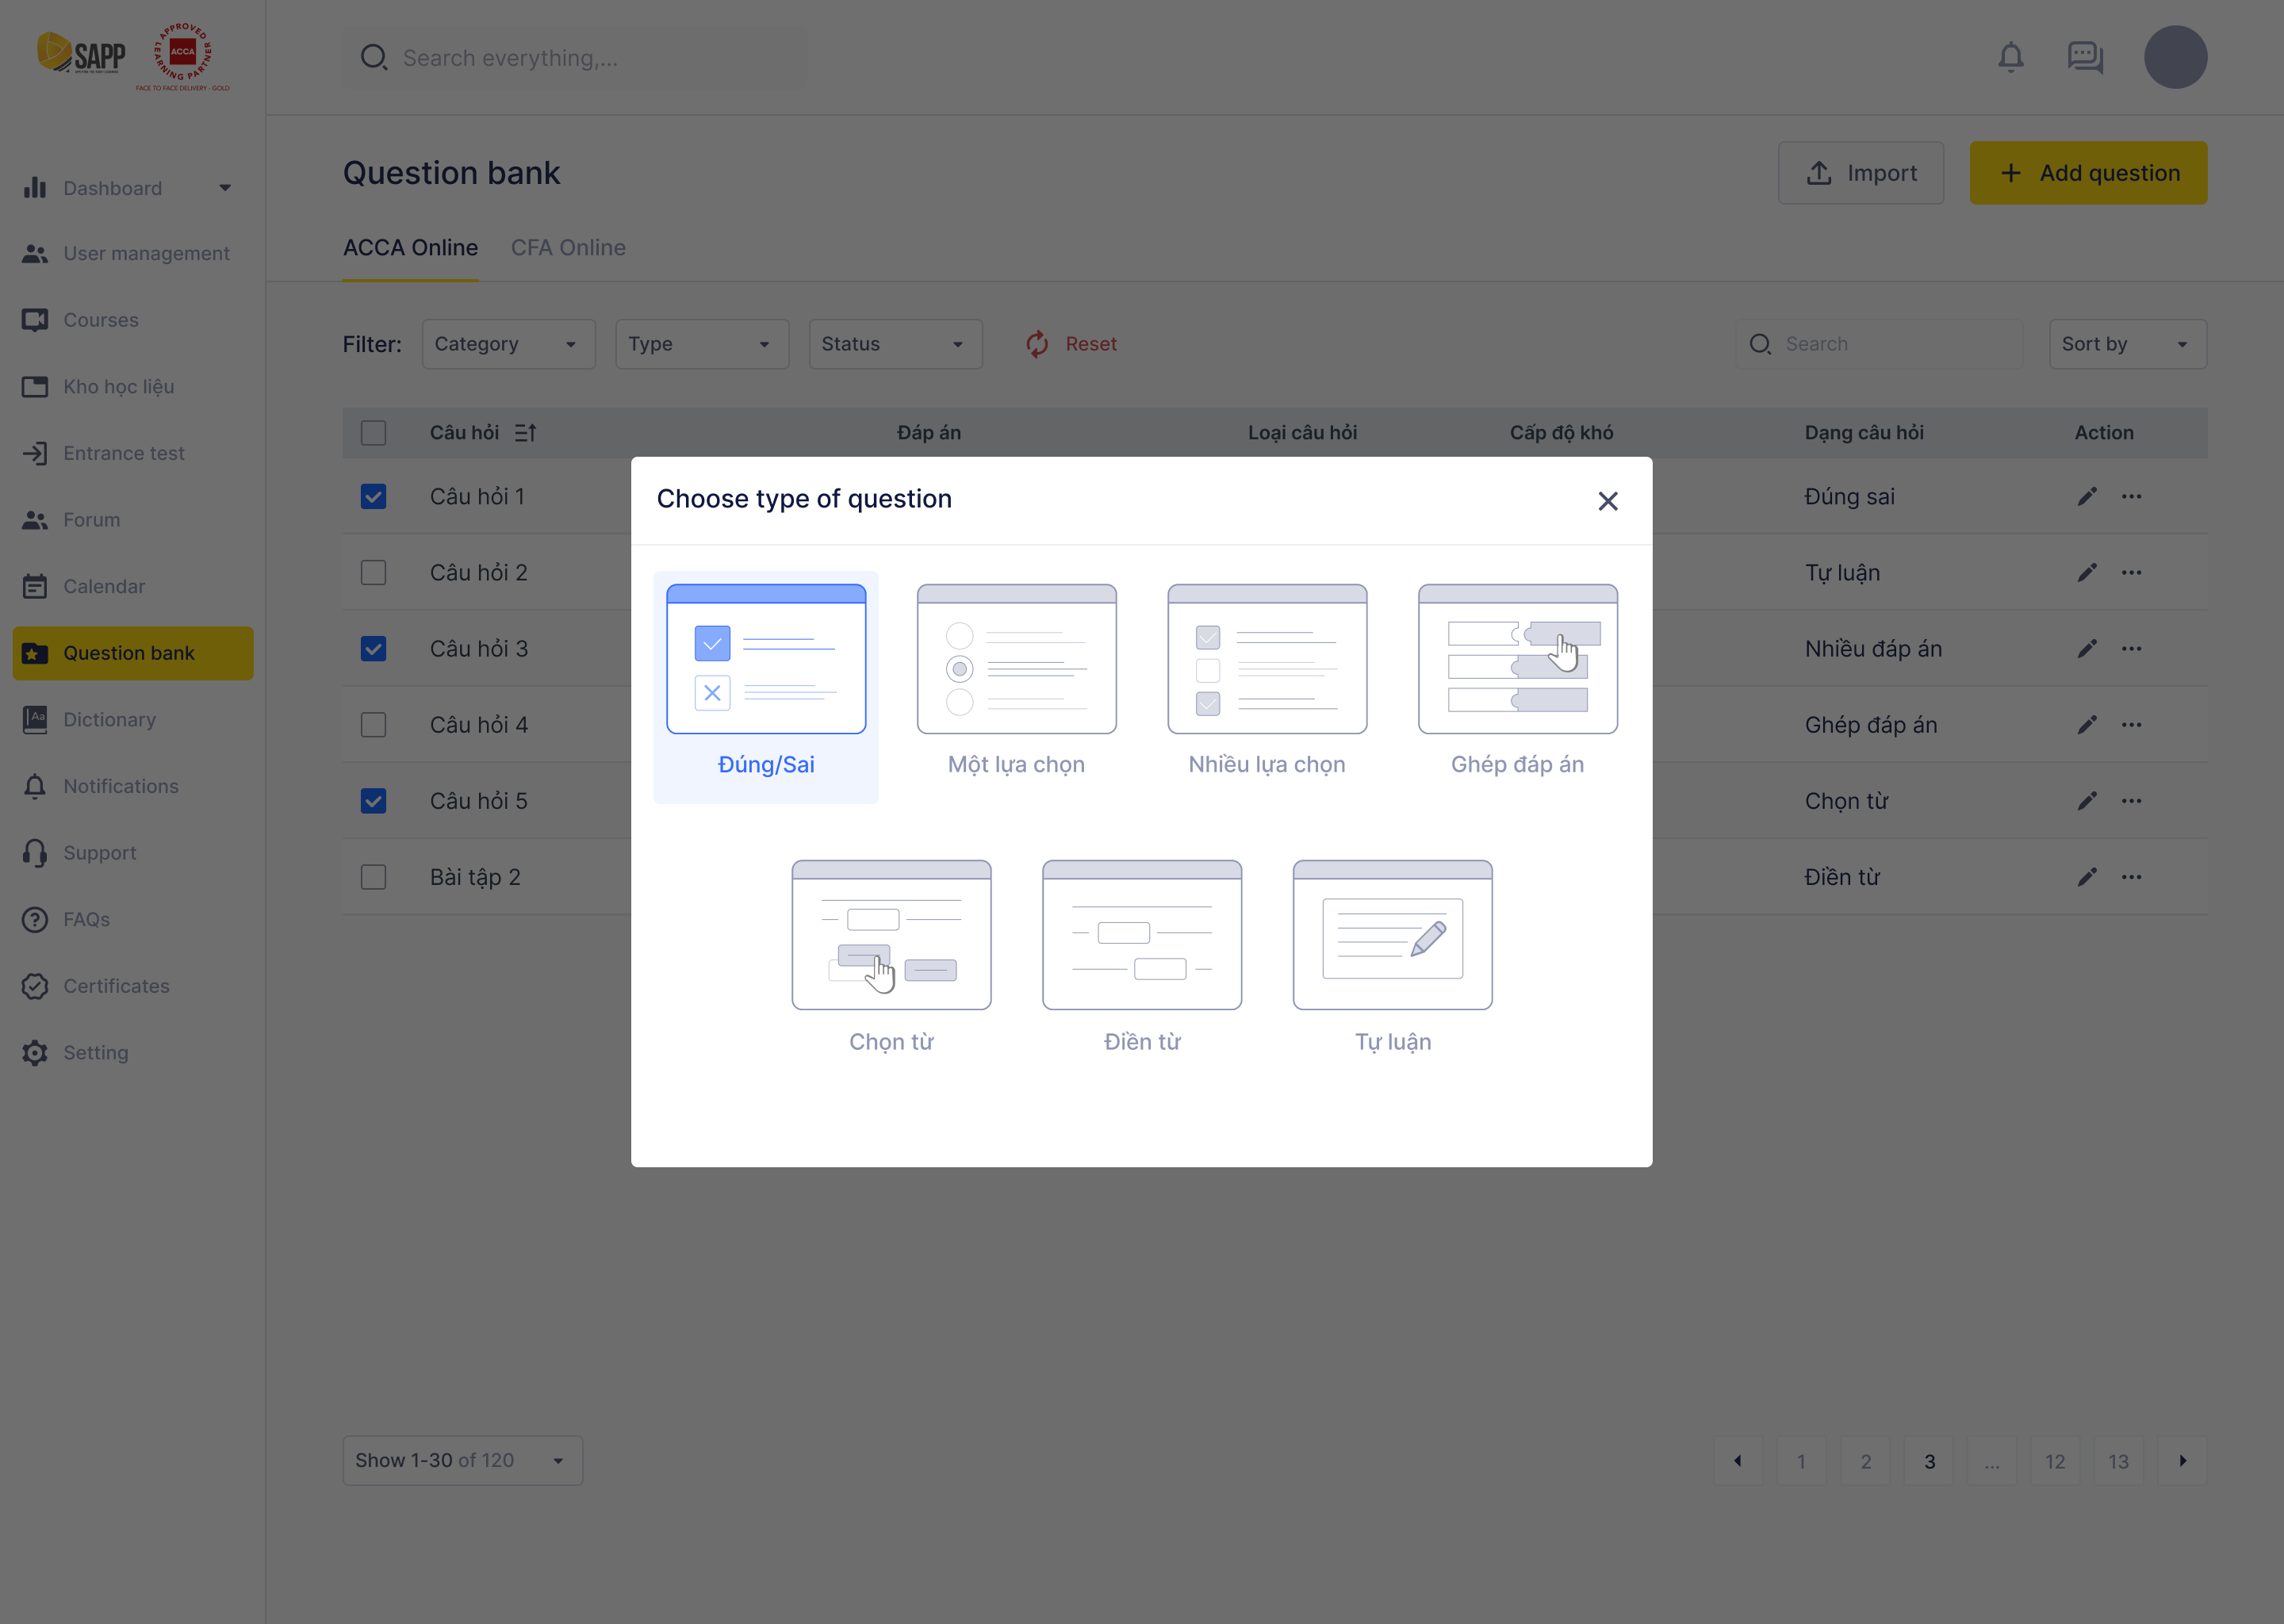Check the Câu hỏi 4 checkbox
2284x1624 pixels.
(373, 724)
